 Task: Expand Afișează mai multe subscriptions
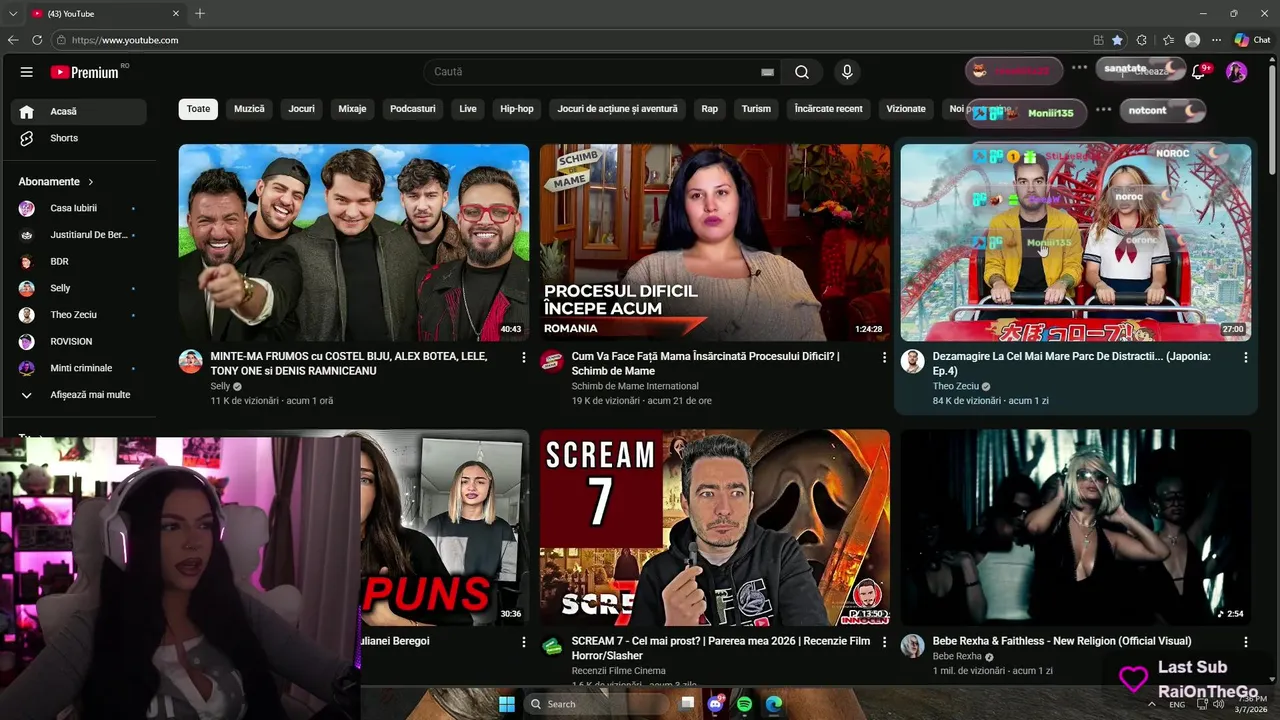click(x=79, y=395)
